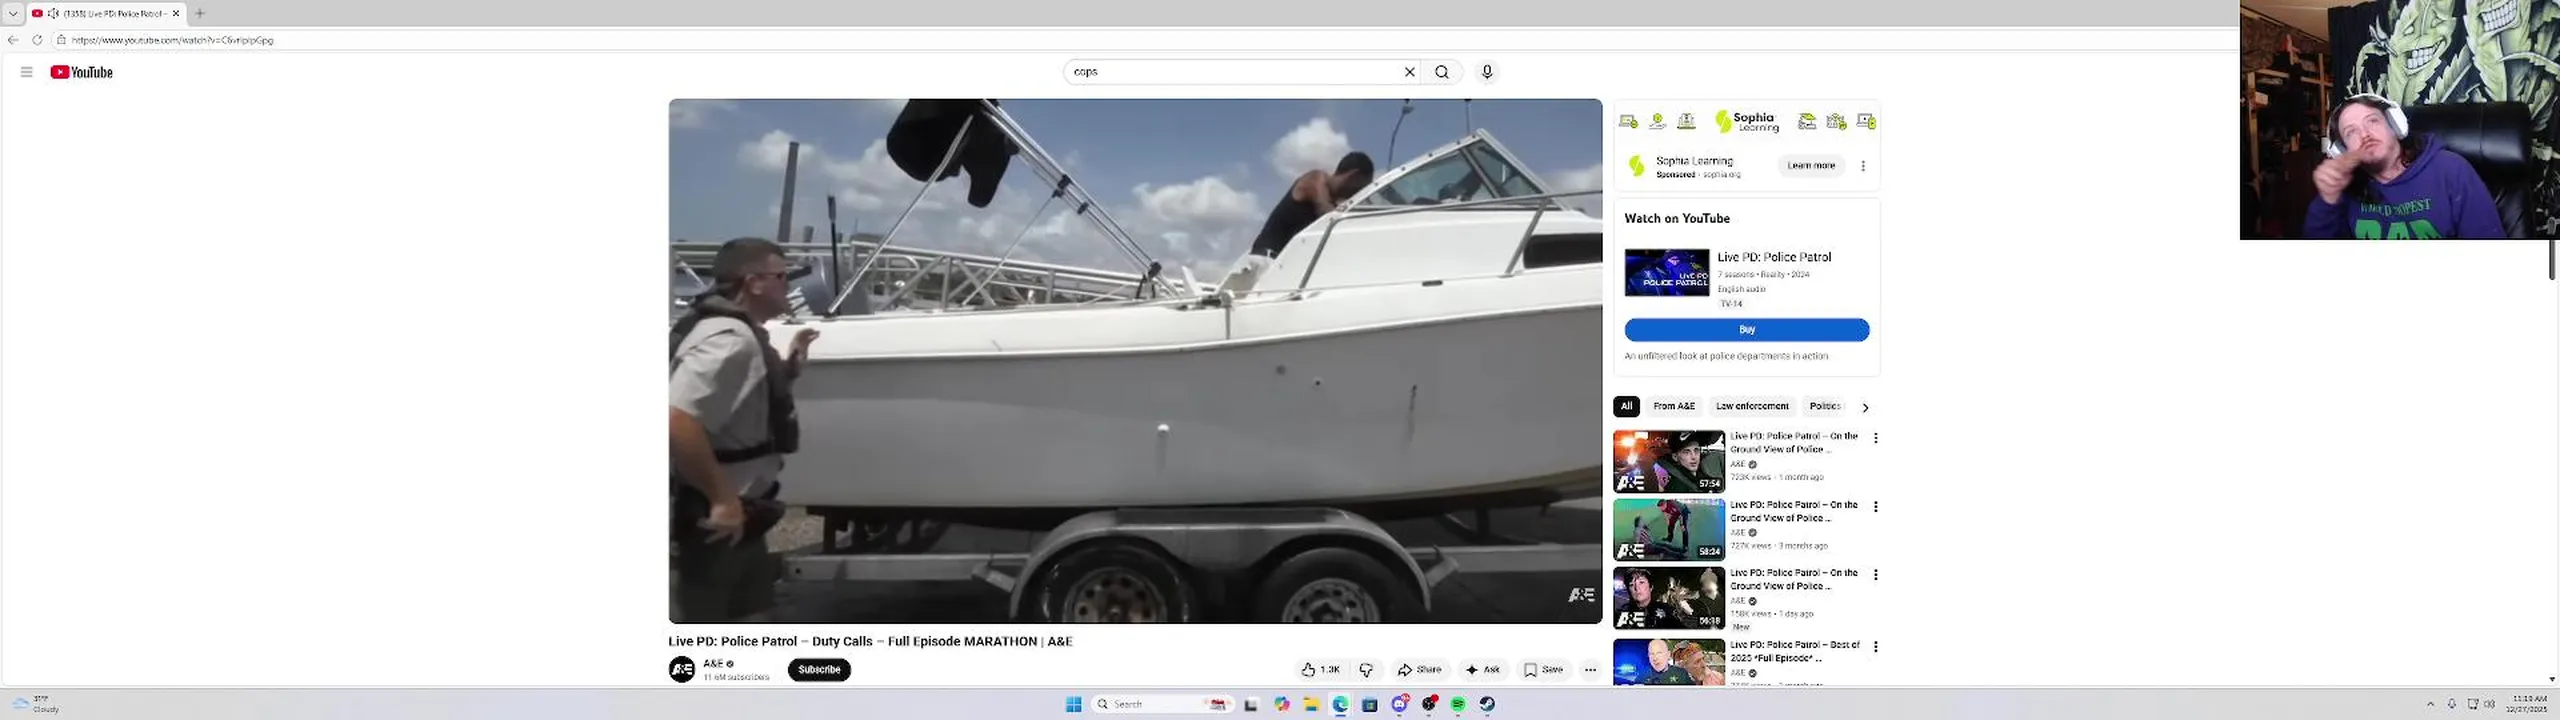This screenshot has width=2560, height=720.
Task: Click the video title Duty Calls MARATHON
Action: pyautogui.click(x=870, y=642)
